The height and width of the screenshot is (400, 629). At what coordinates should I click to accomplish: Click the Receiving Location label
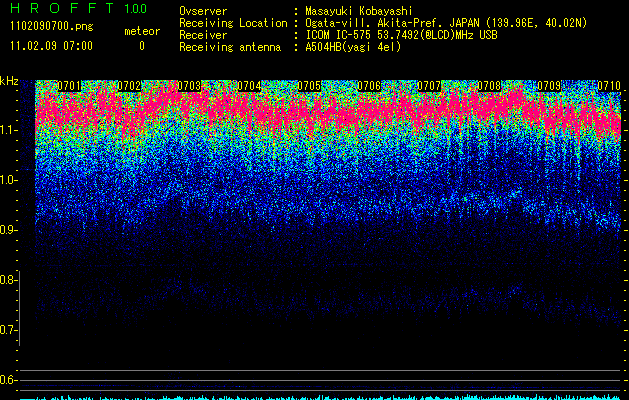point(233,23)
